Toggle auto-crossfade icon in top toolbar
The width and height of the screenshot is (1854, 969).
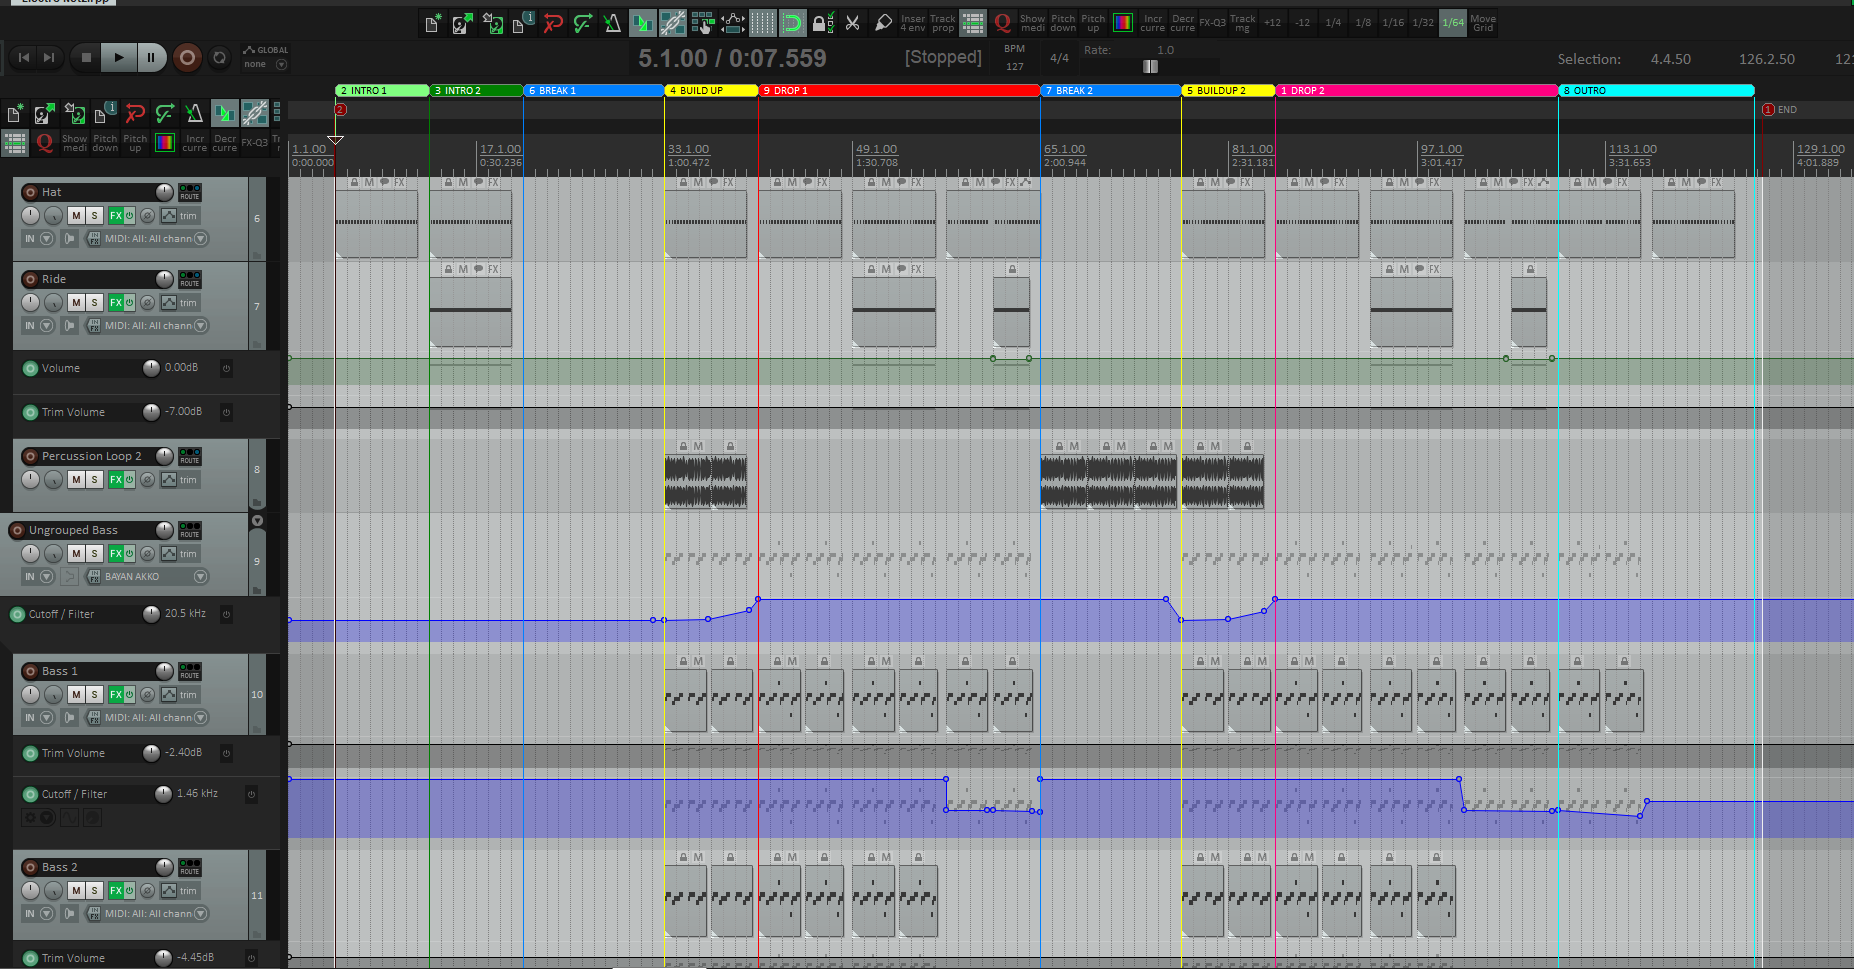click(x=643, y=23)
